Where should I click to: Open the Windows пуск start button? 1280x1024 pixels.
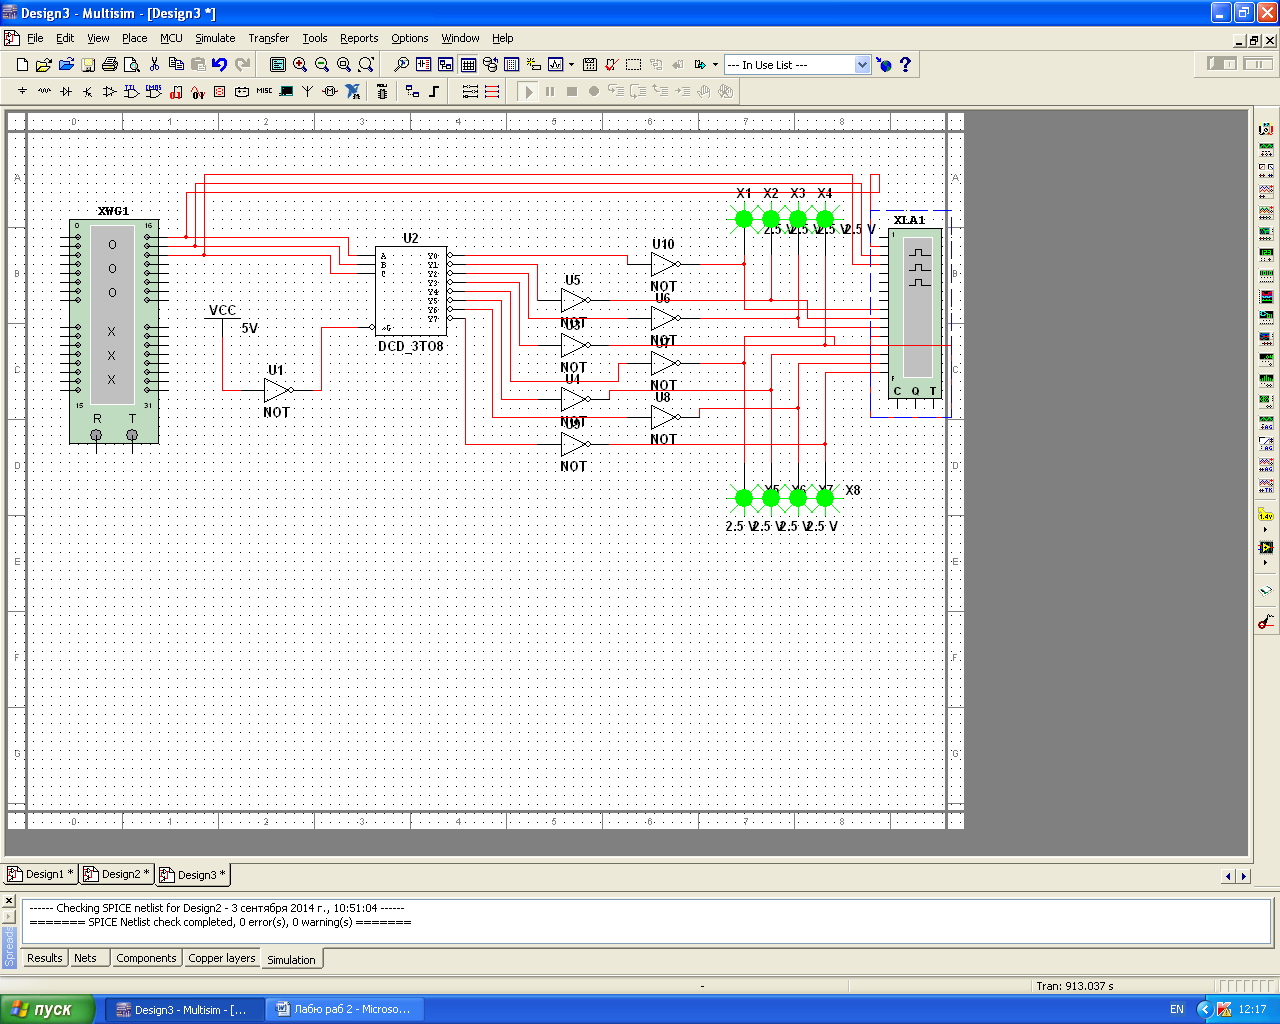(x=48, y=1009)
